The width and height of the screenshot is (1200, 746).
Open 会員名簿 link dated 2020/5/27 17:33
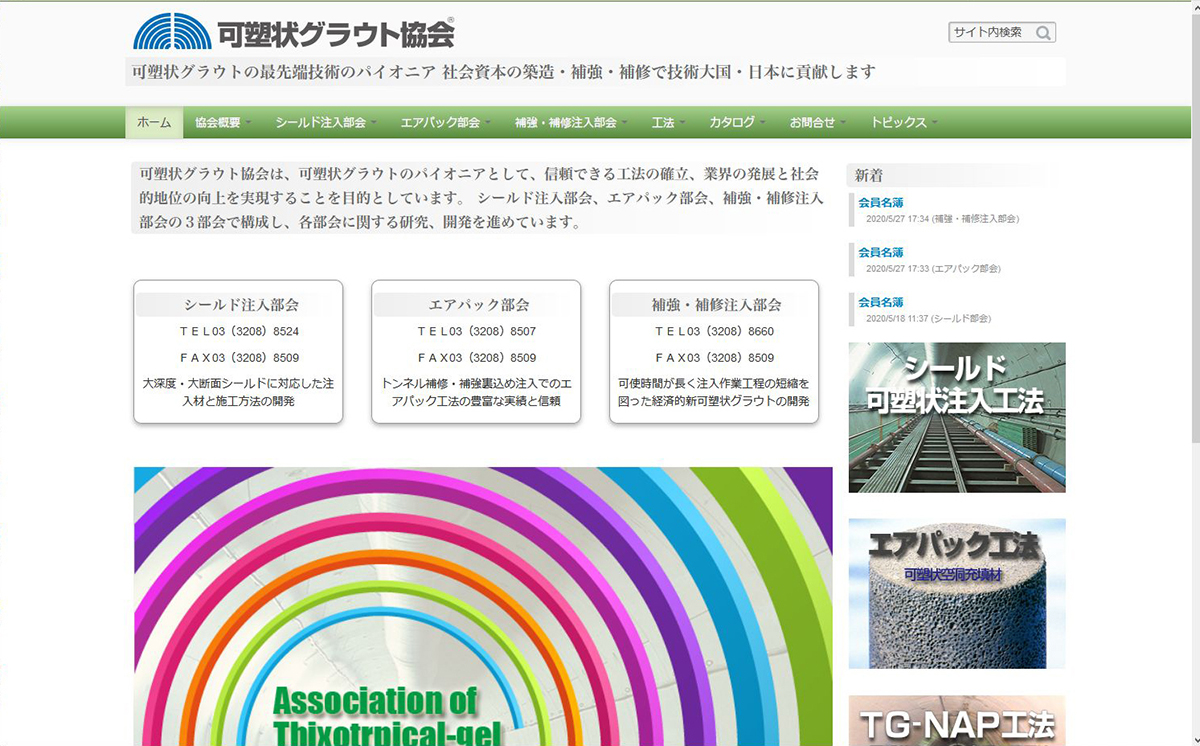(x=881, y=253)
